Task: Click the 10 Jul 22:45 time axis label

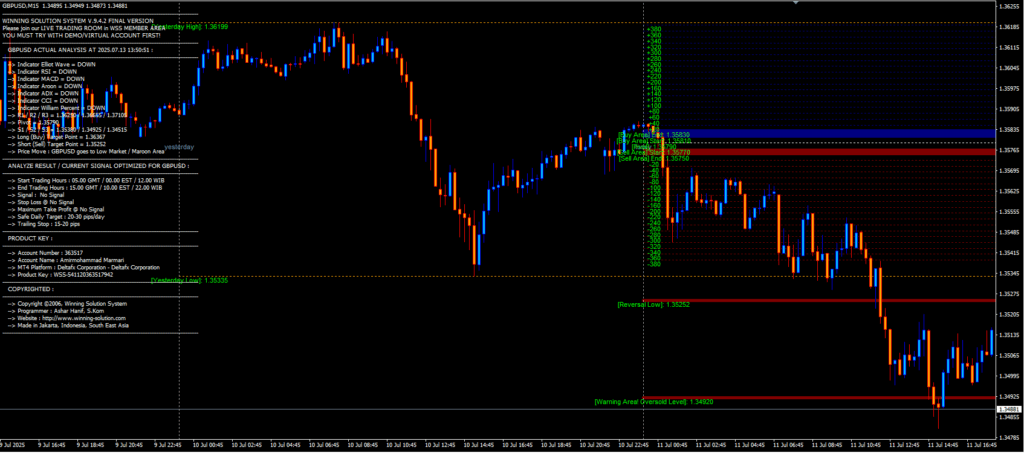Action: [636, 445]
